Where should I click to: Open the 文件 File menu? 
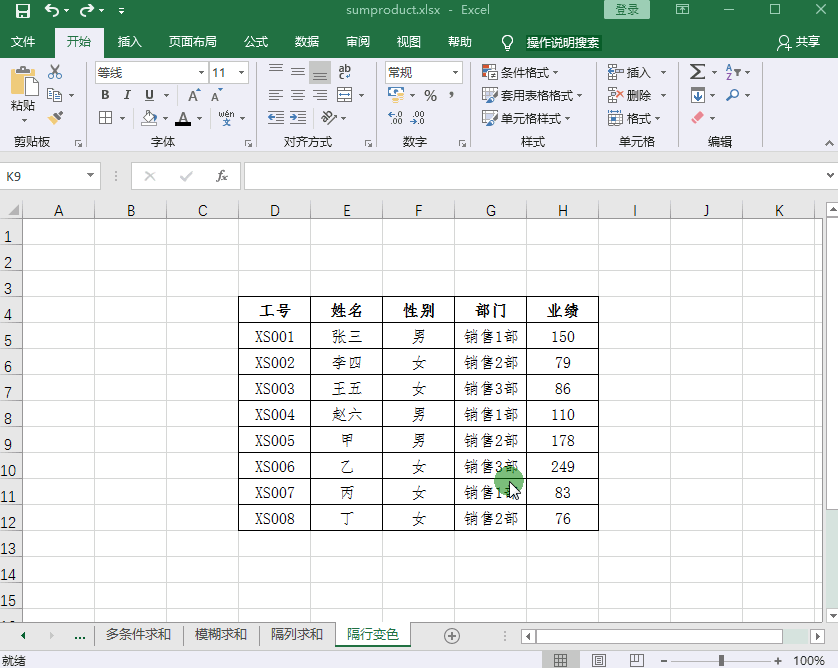23,42
